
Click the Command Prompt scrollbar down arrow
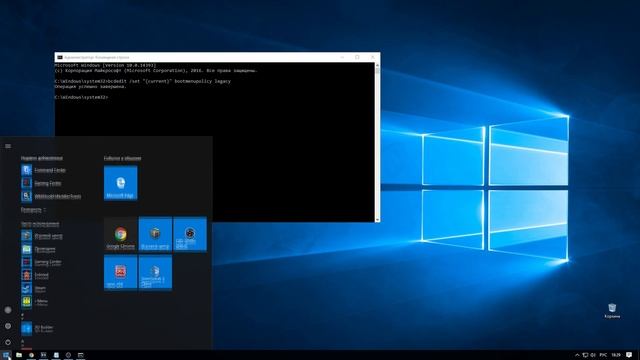pyautogui.click(x=377, y=220)
